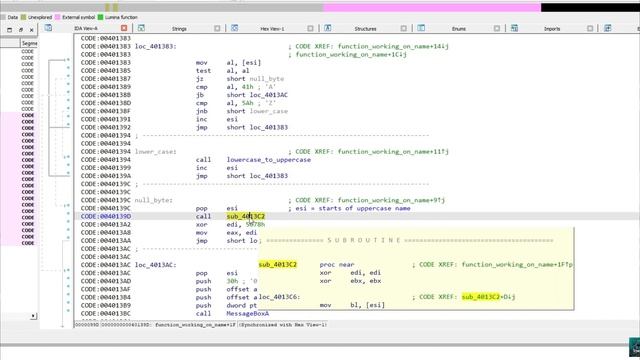Click the tab icon after Imports
The width and height of the screenshot is (640, 360).
click(607, 28)
